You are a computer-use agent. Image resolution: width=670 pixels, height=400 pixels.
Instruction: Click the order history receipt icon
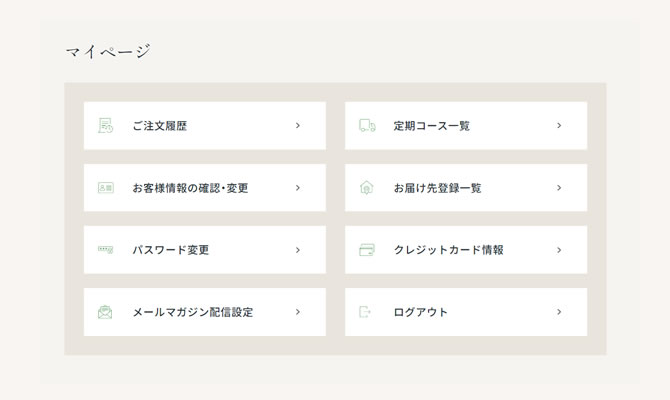point(105,126)
